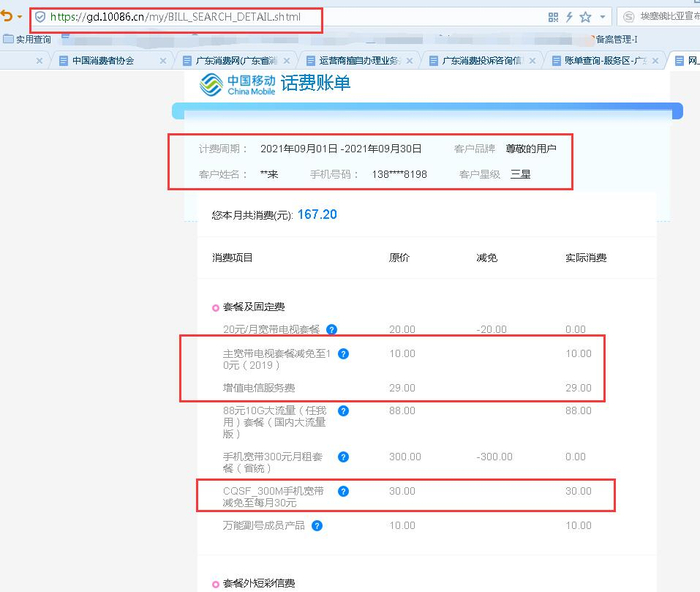Screen dimensions: 700x592
Task: Click help icon for 主宽带电视套餐减免至10元
Action: [343, 354]
